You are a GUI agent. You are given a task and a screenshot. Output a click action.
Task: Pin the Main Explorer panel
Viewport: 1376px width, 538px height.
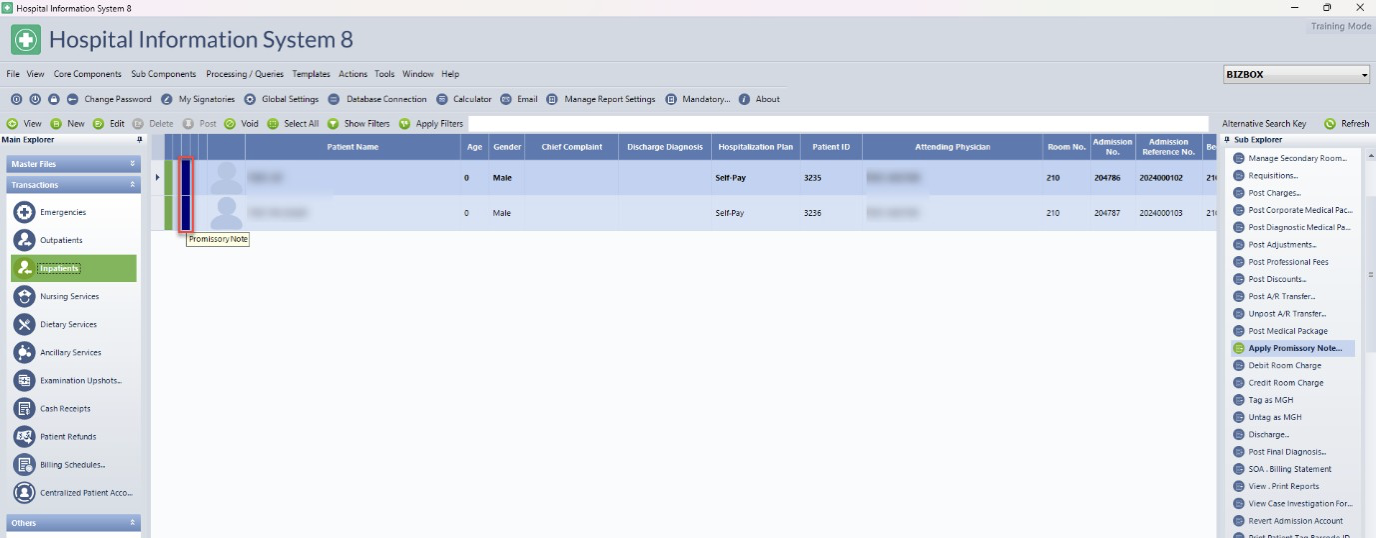coord(139,140)
